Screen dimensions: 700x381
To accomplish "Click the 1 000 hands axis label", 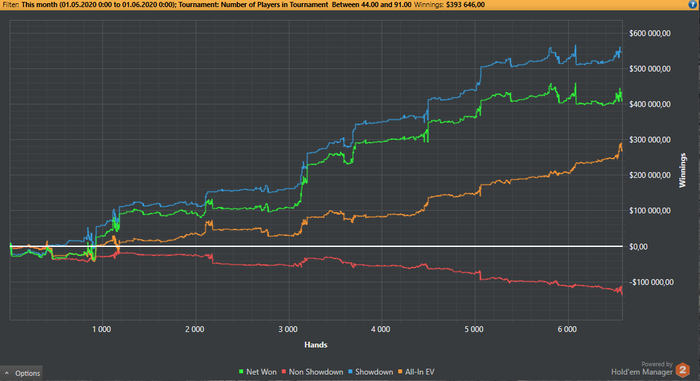I will tap(101, 329).
